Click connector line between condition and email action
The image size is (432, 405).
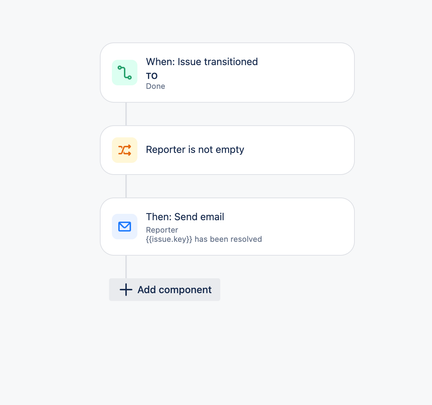[126, 186]
